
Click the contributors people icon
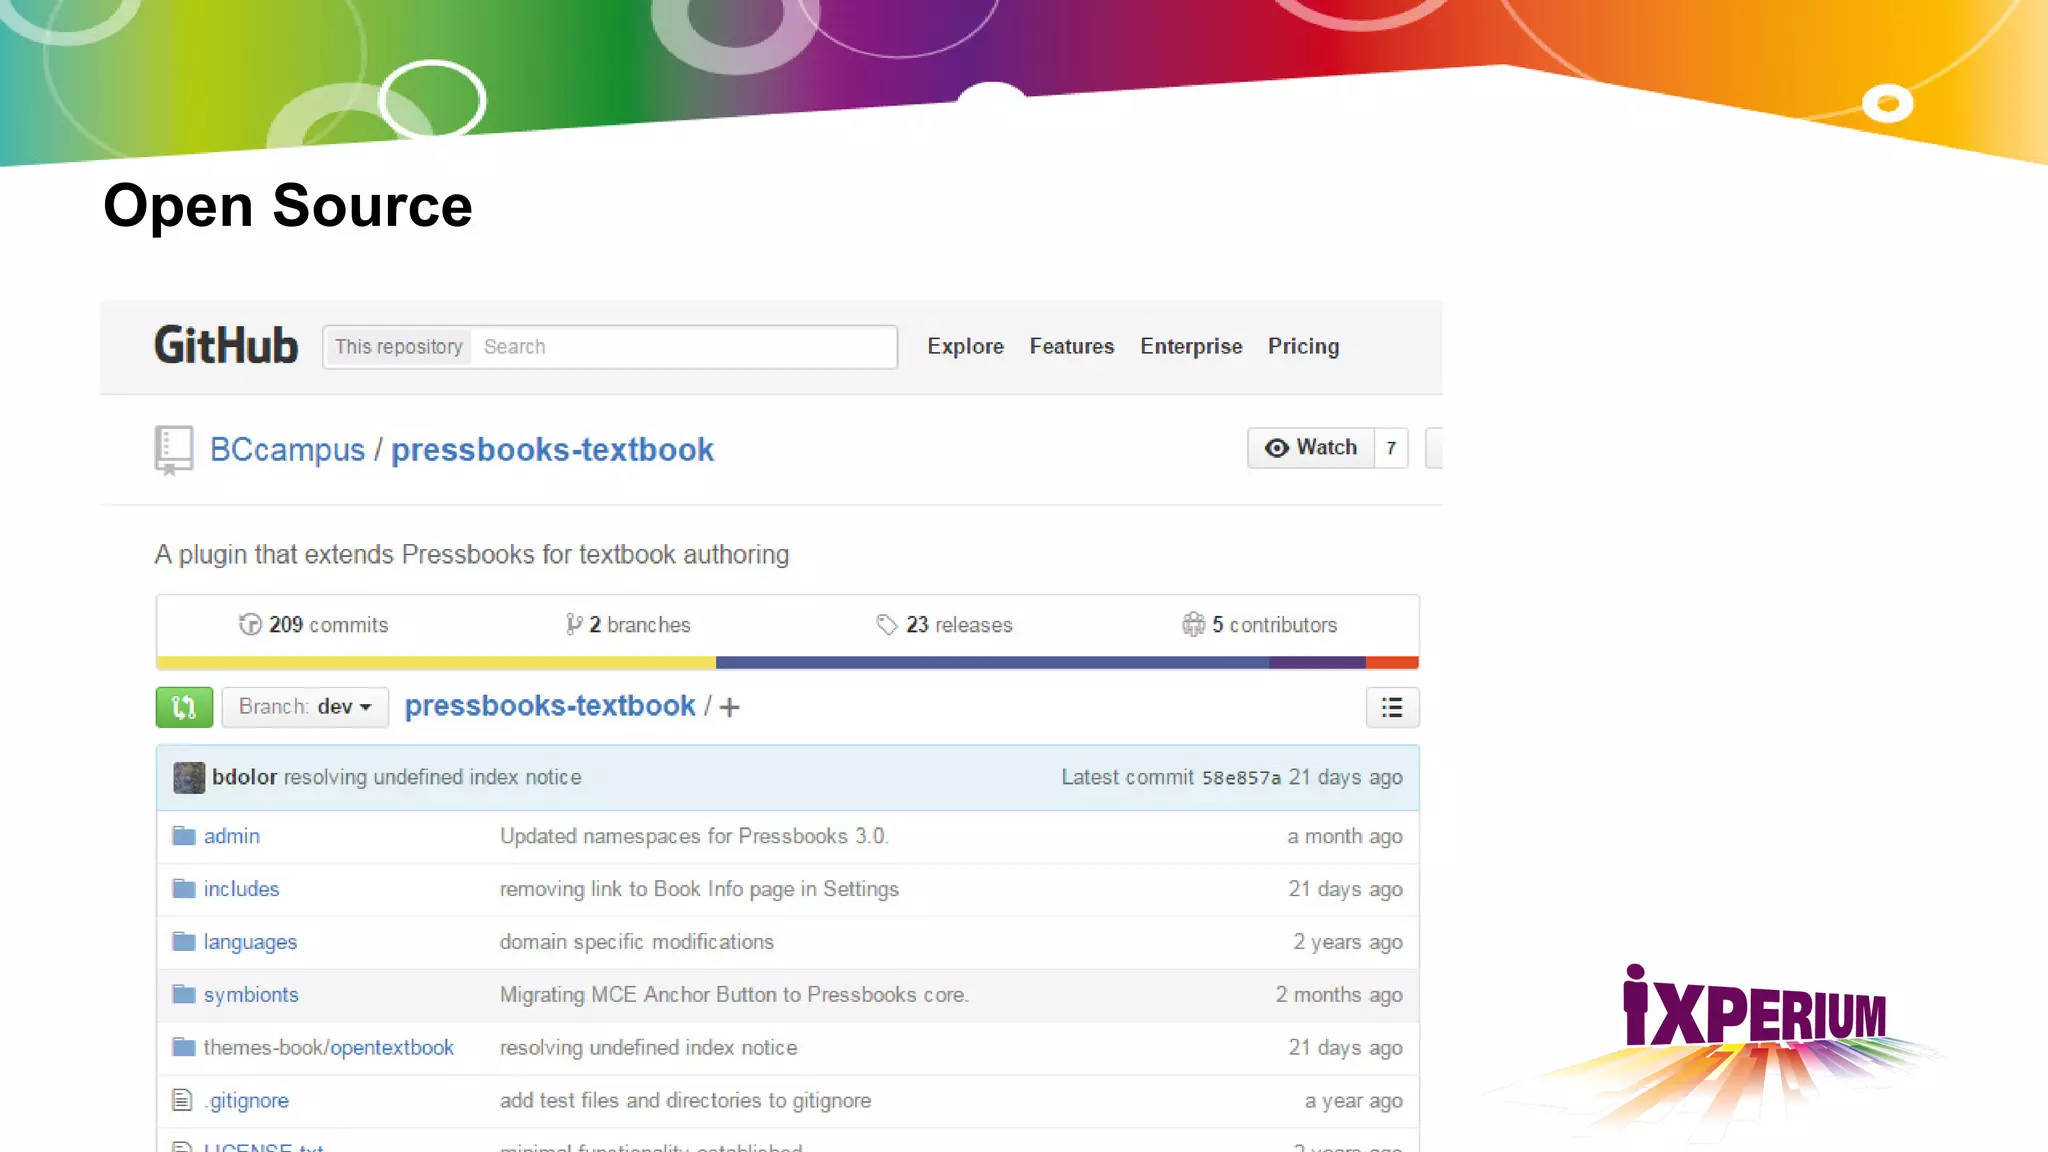[1193, 625]
